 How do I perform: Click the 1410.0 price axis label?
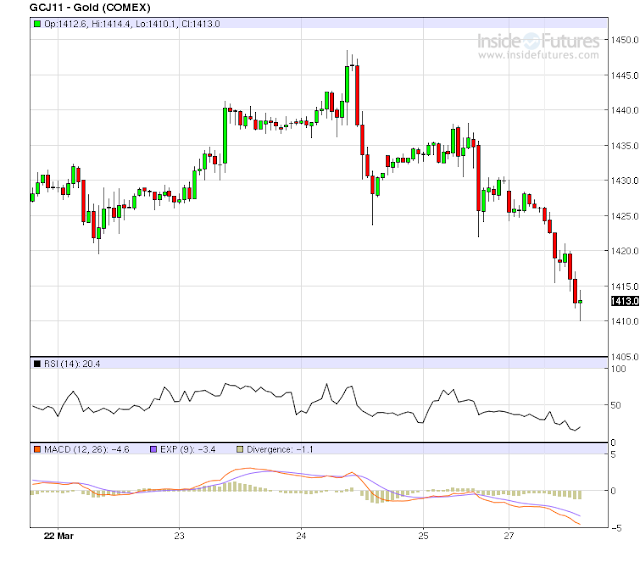point(624,321)
